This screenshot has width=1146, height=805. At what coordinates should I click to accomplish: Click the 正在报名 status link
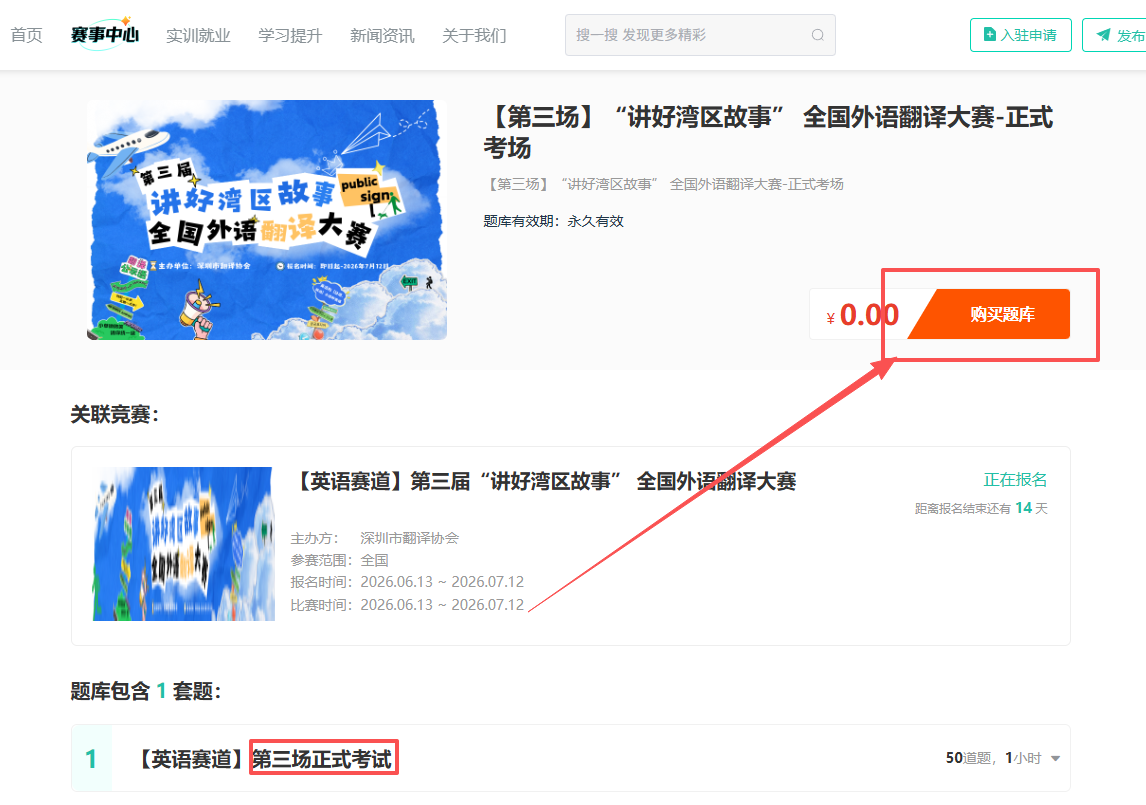point(1014,480)
